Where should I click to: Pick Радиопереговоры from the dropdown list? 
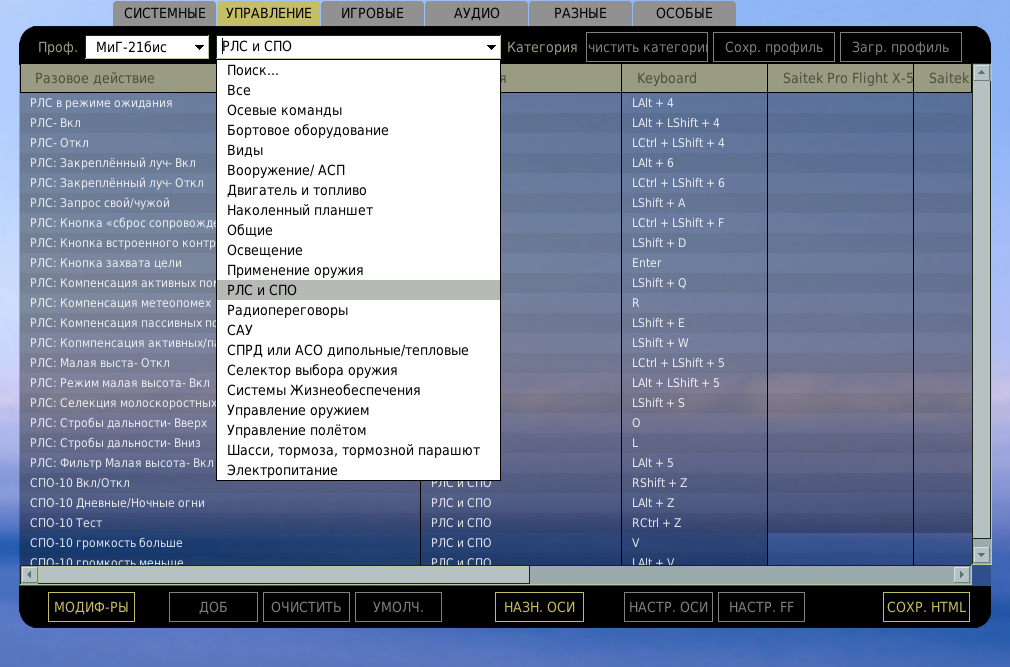pos(288,311)
